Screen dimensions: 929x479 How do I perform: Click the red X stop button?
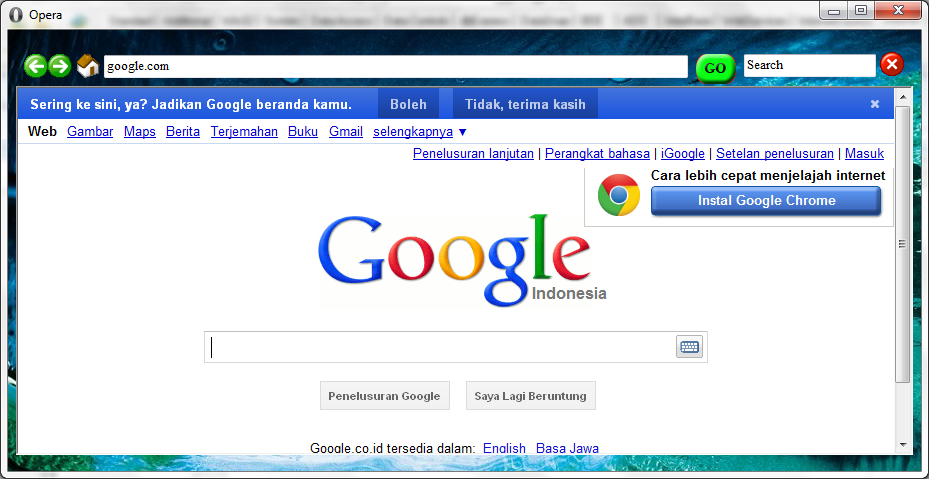pyautogui.click(x=892, y=64)
